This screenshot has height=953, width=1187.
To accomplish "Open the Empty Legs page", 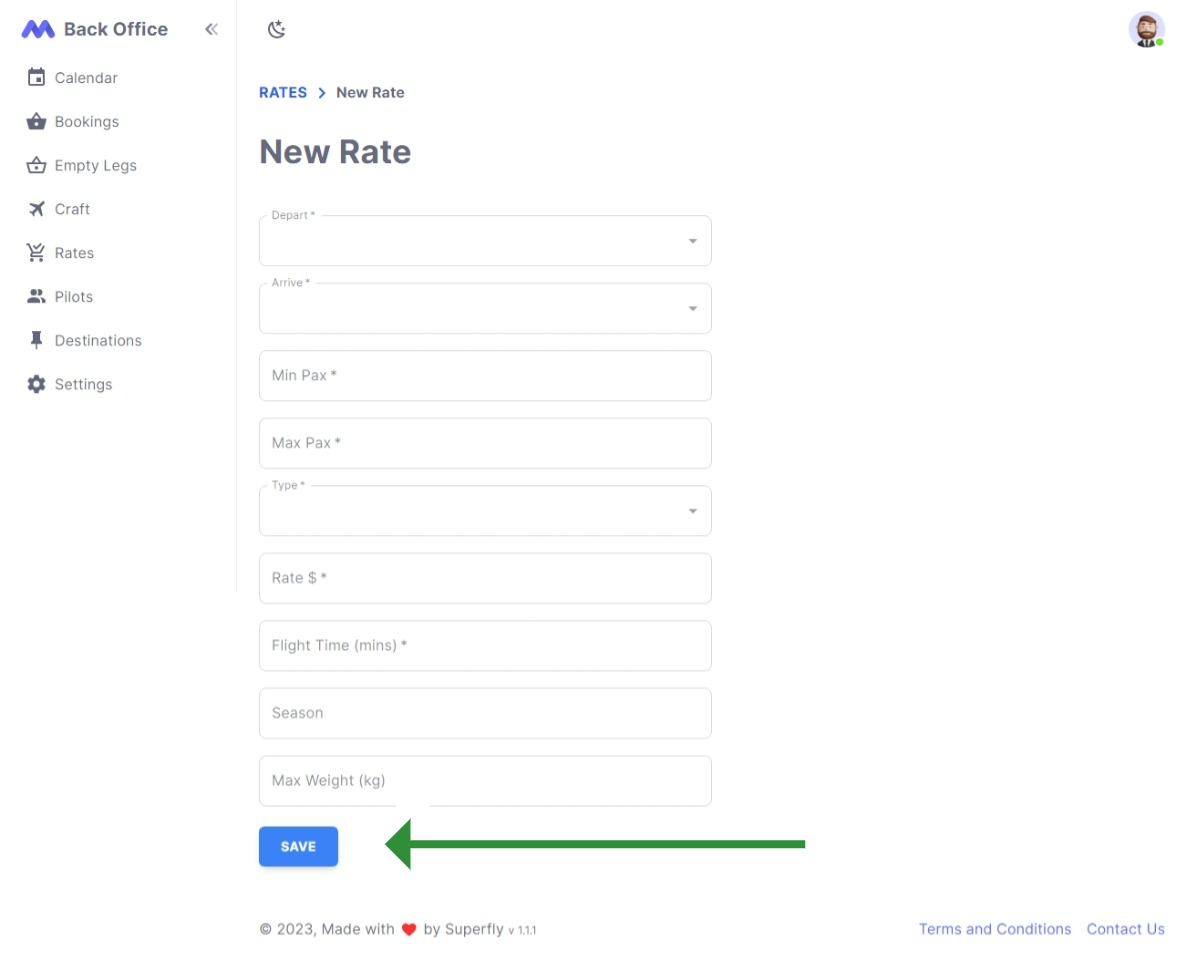I will (96, 165).
